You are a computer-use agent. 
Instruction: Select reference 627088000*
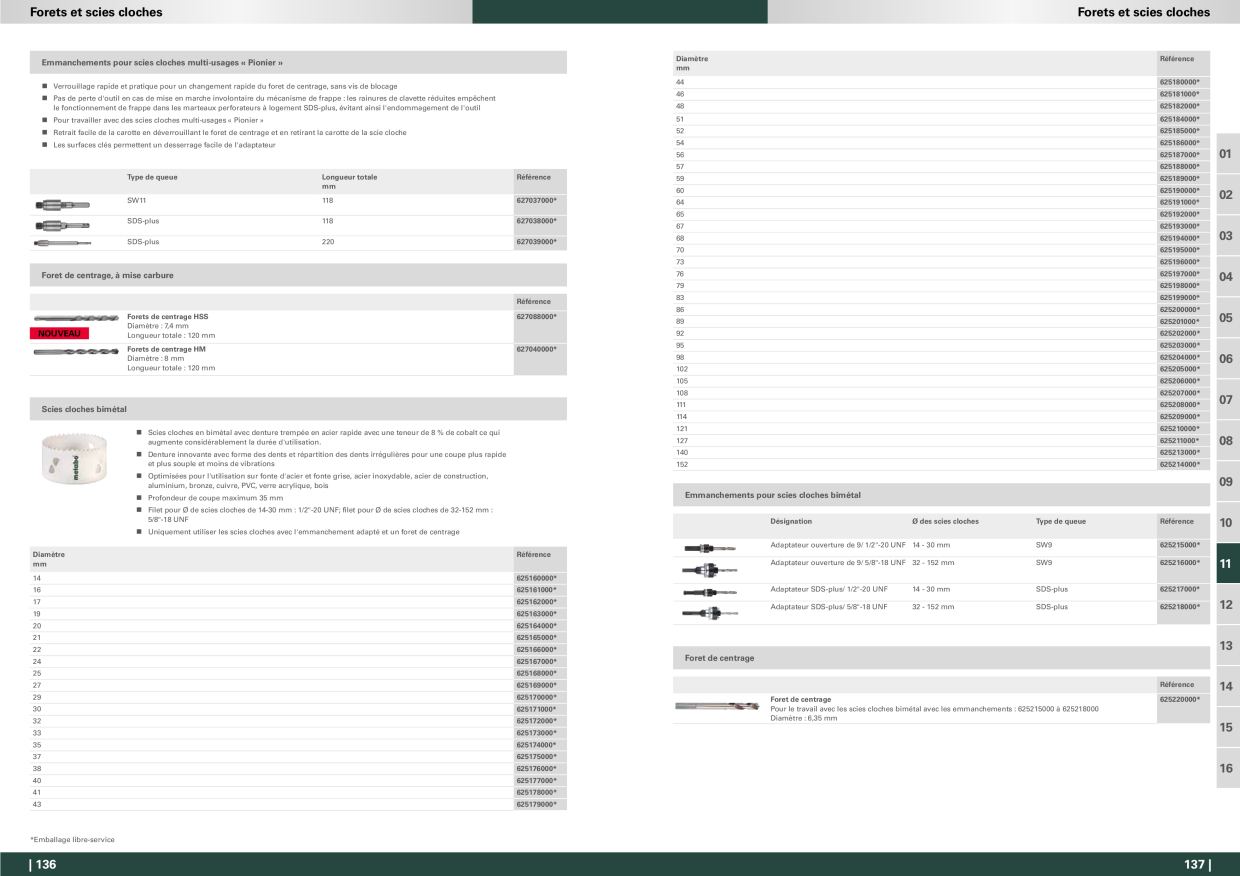pos(536,316)
